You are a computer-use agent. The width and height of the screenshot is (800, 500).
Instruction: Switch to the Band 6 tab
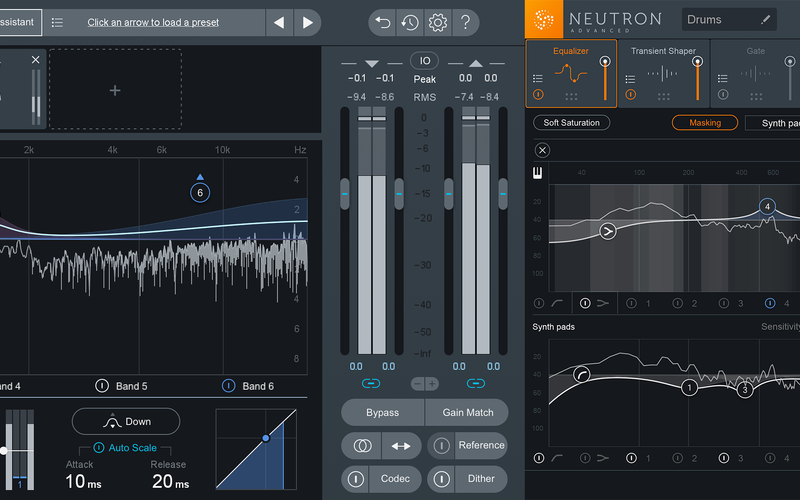point(258,386)
